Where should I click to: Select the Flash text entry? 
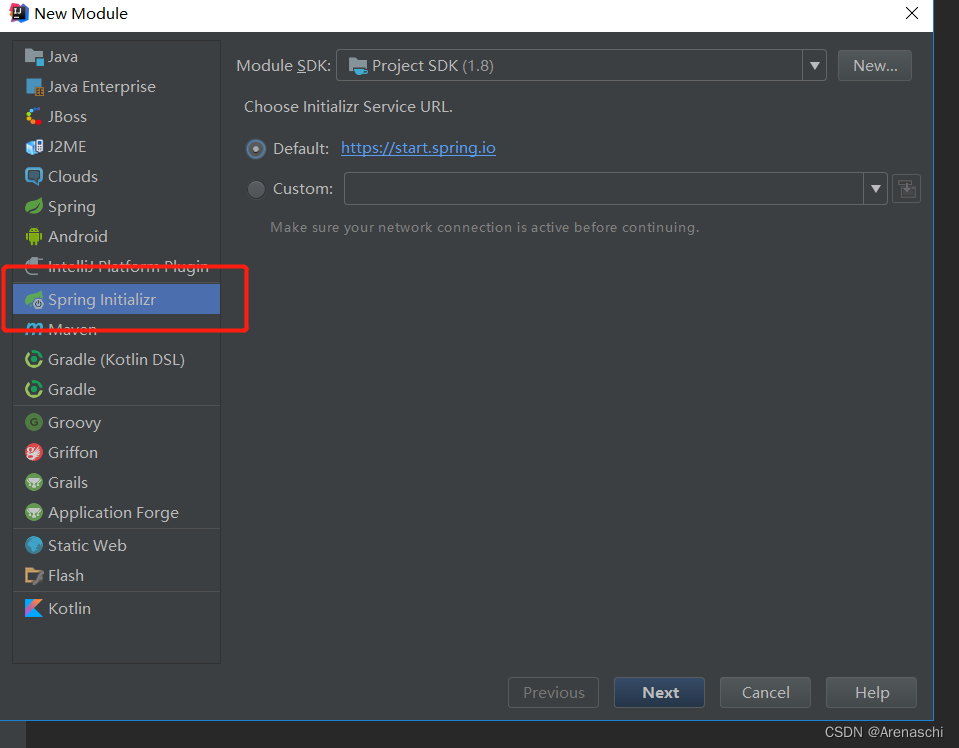pos(66,576)
